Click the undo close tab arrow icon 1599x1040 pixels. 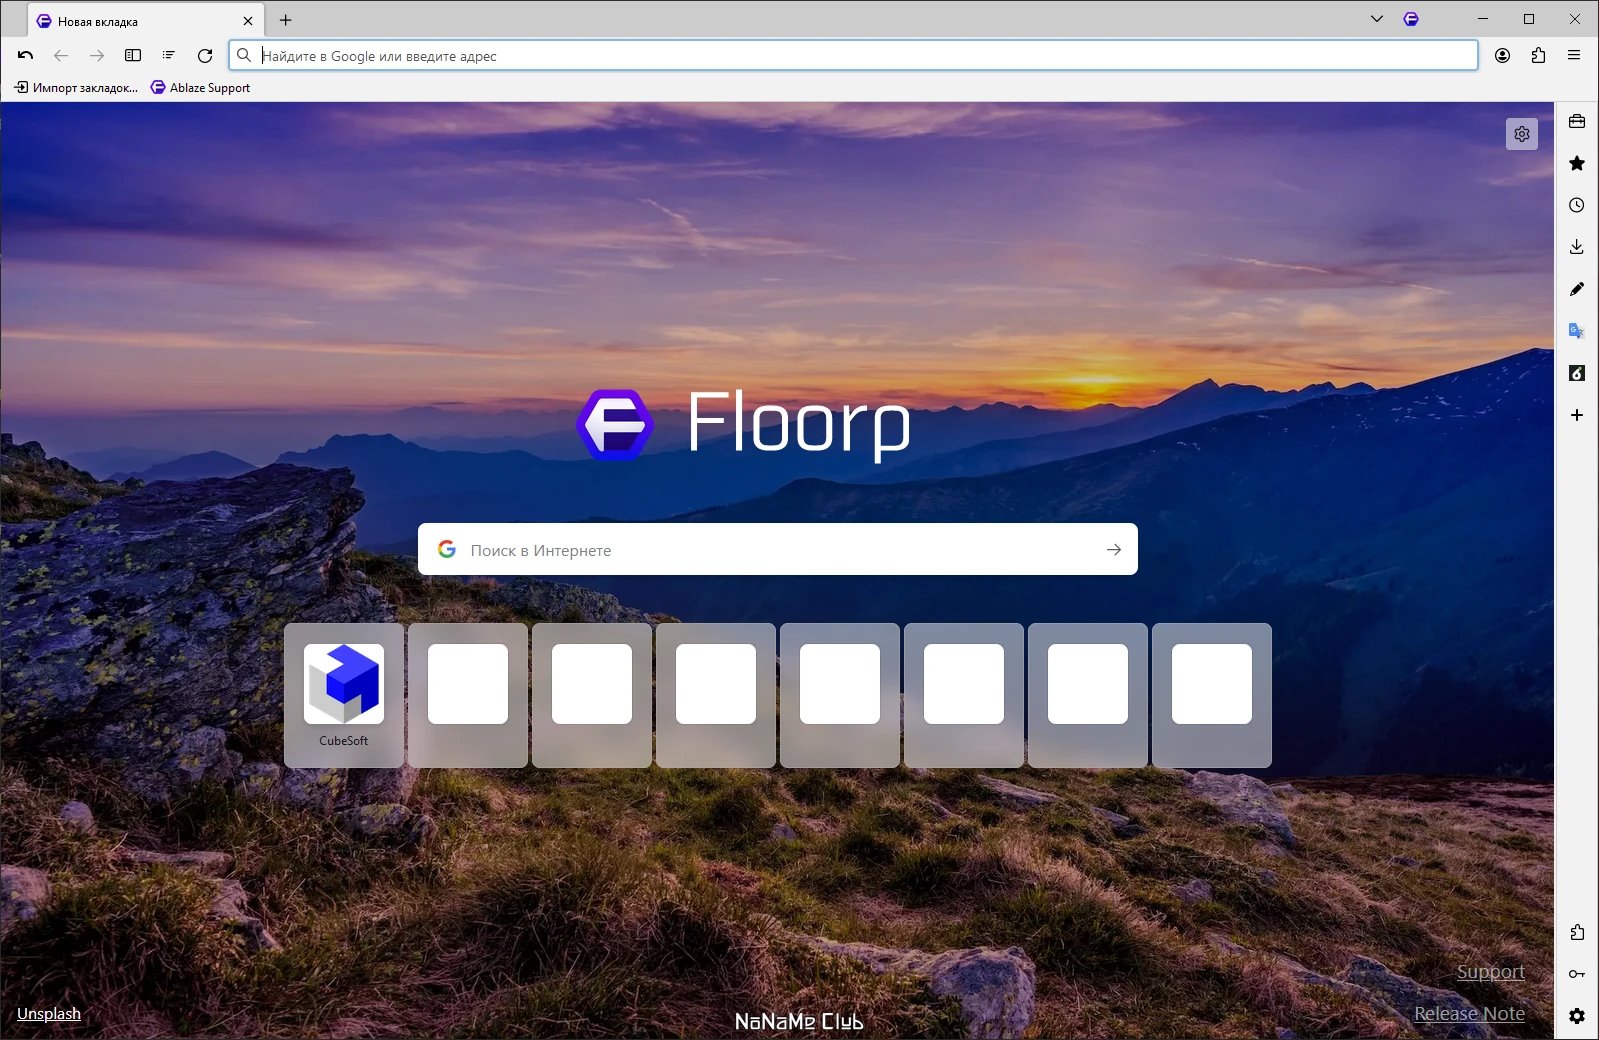click(x=25, y=56)
